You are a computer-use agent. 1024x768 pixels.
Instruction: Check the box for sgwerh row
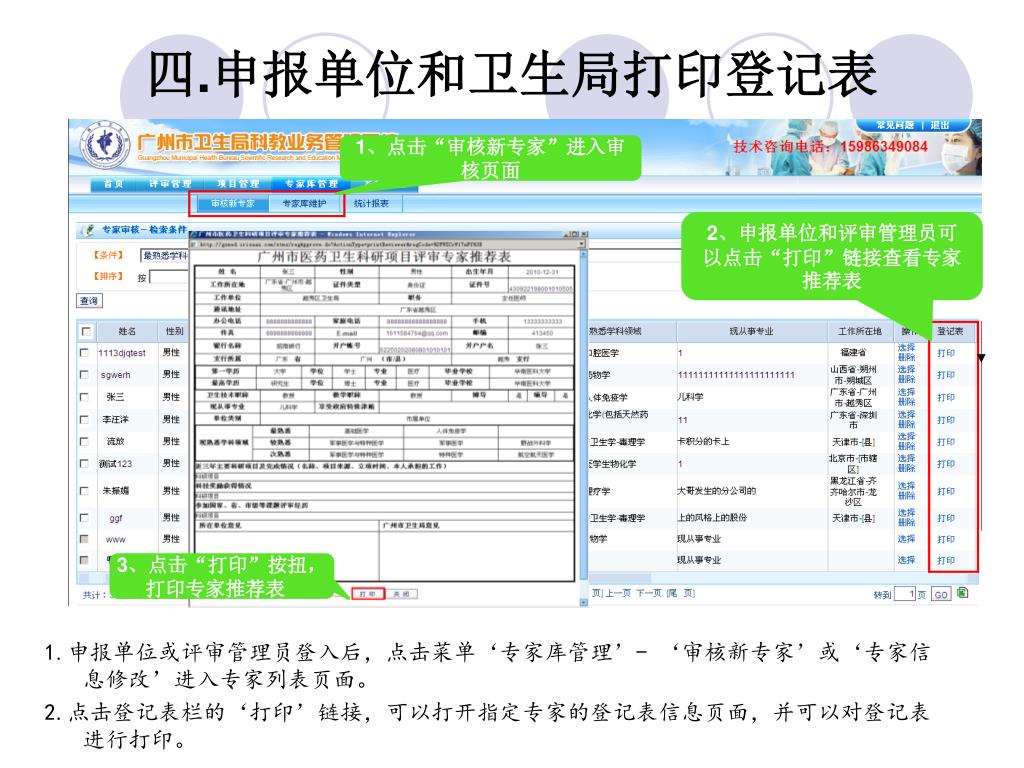[84, 375]
